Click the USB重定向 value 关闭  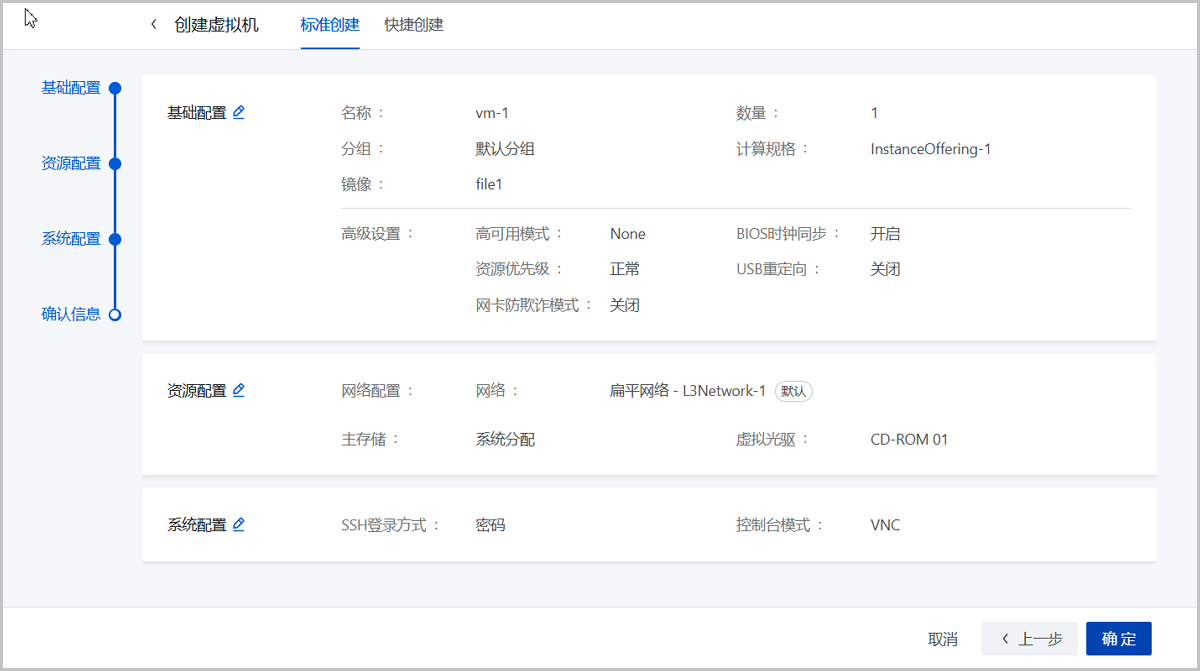[x=885, y=269]
